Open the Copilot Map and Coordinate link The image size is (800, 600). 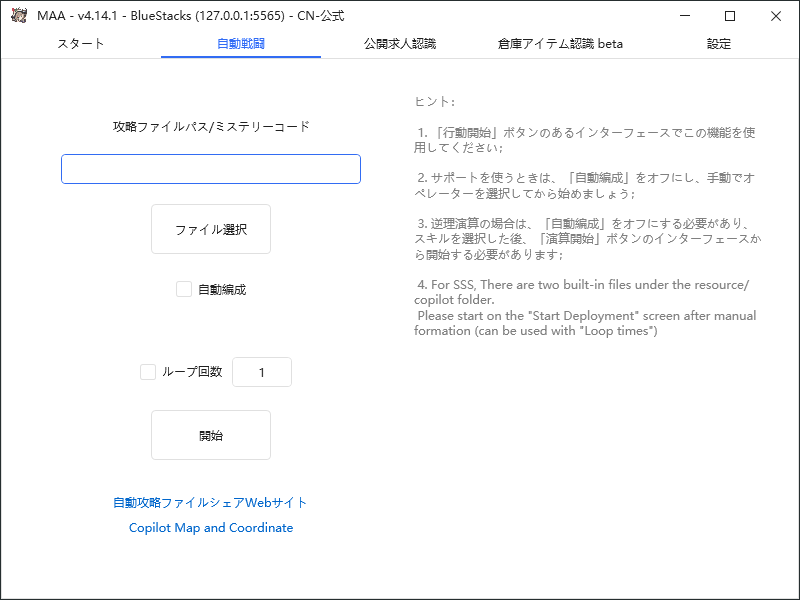point(211,528)
